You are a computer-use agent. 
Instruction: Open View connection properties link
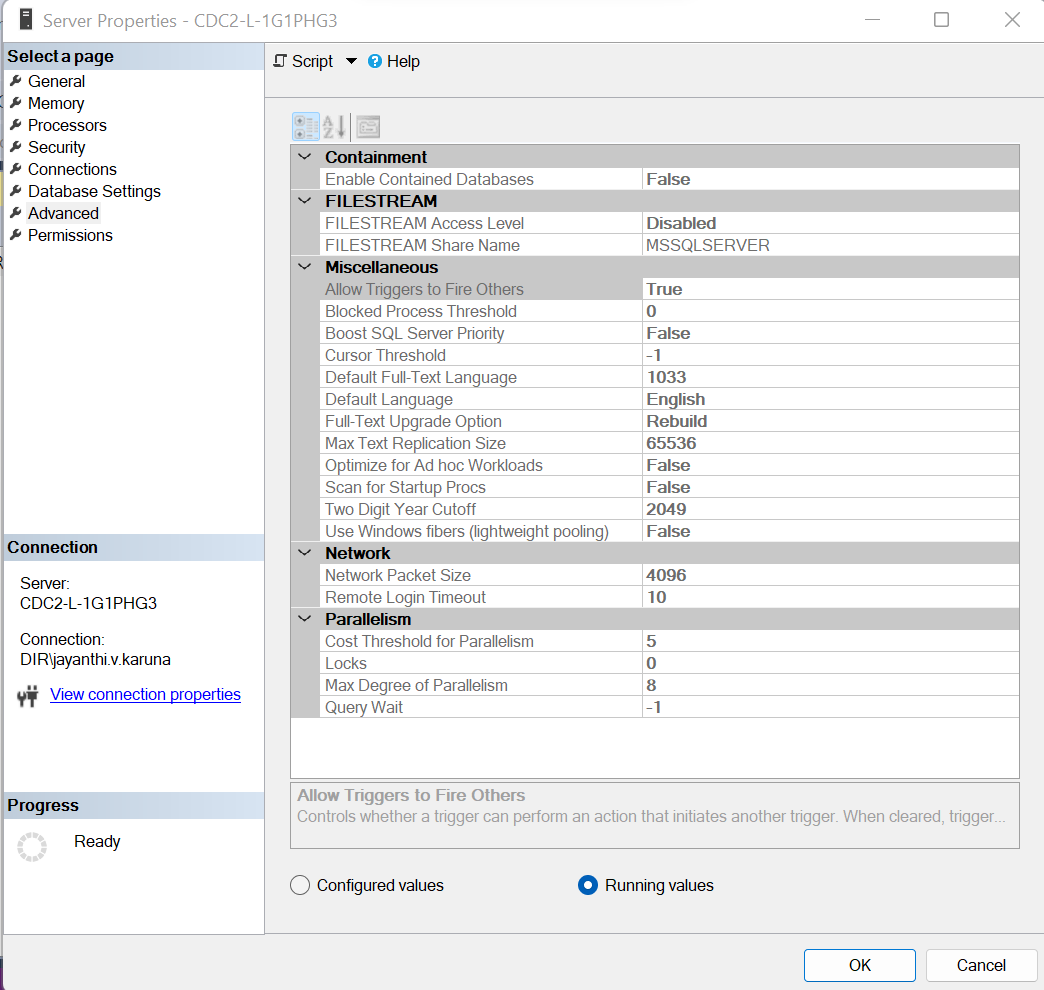click(x=145, y=694)
